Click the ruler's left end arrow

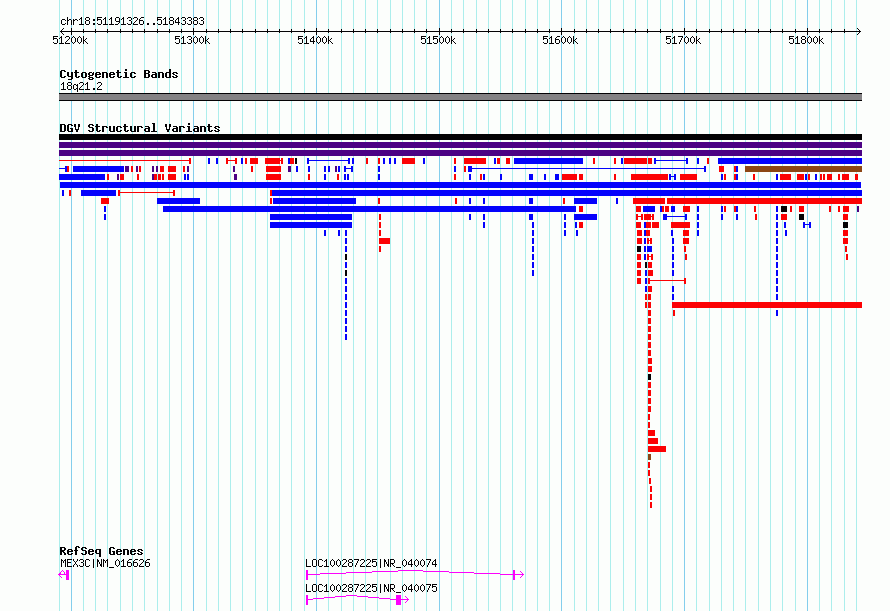[x=62, y=31]
